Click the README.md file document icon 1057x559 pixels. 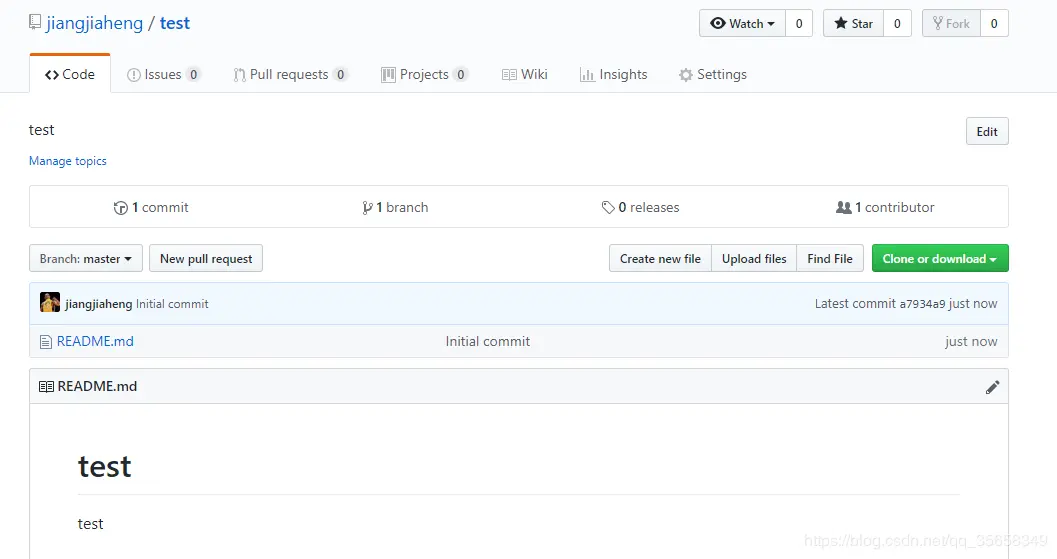click(46, 342)
